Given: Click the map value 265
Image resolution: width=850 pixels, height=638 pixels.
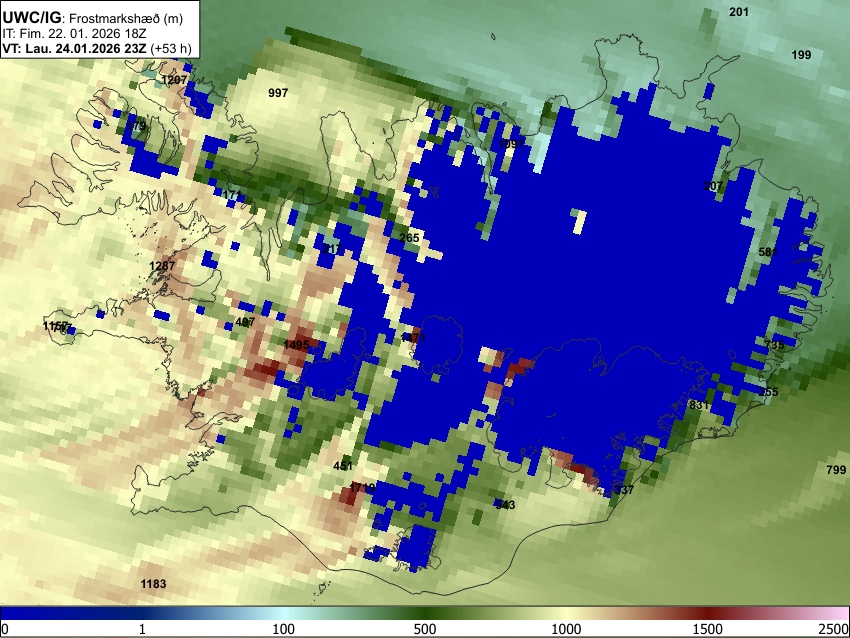Looking at the screenshot, I should (409, 238).
